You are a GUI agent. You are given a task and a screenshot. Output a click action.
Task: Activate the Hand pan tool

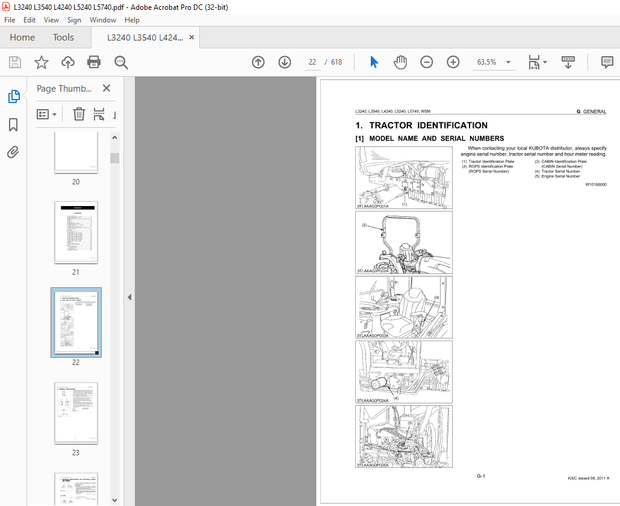click(x=400, y=62)
